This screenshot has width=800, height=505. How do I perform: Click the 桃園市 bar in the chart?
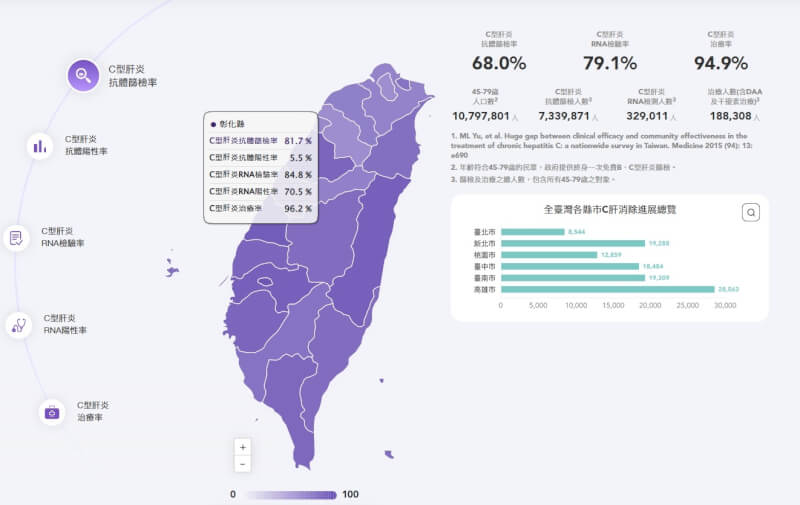549,255
